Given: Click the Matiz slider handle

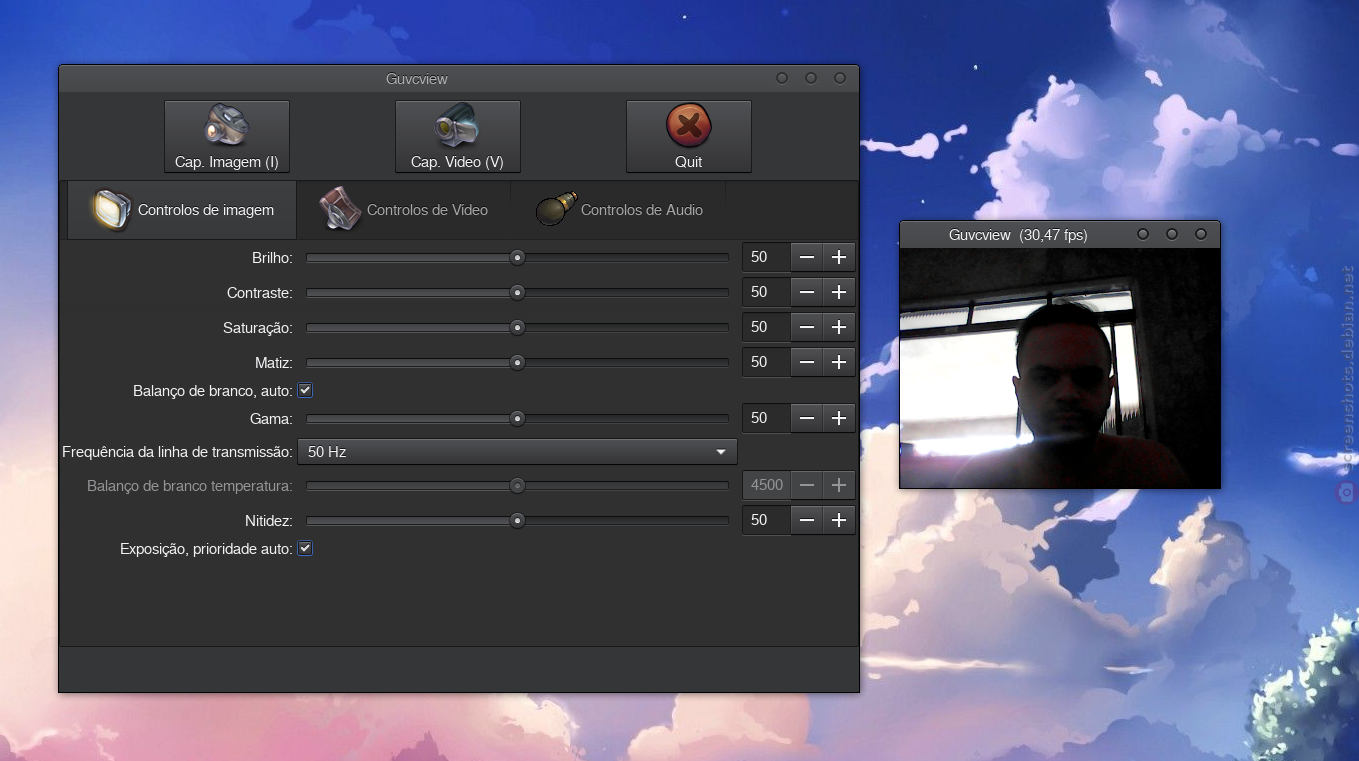Looking at the screenshot, I should [x=517, y=362].
